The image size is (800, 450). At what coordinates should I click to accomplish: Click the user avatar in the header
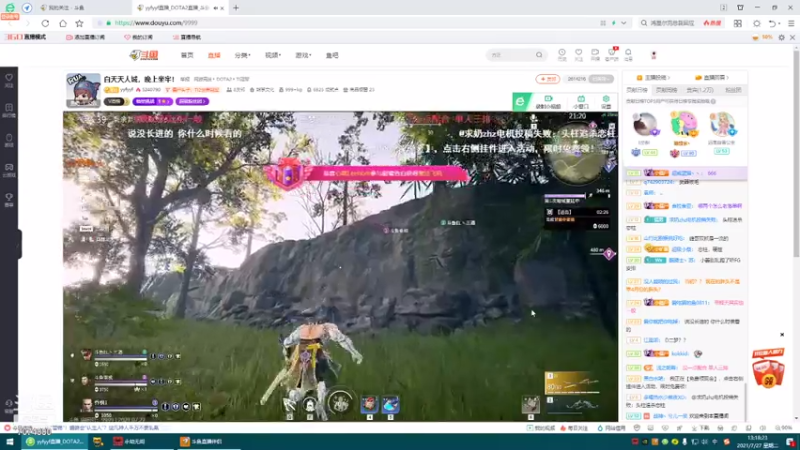[654, 55]
